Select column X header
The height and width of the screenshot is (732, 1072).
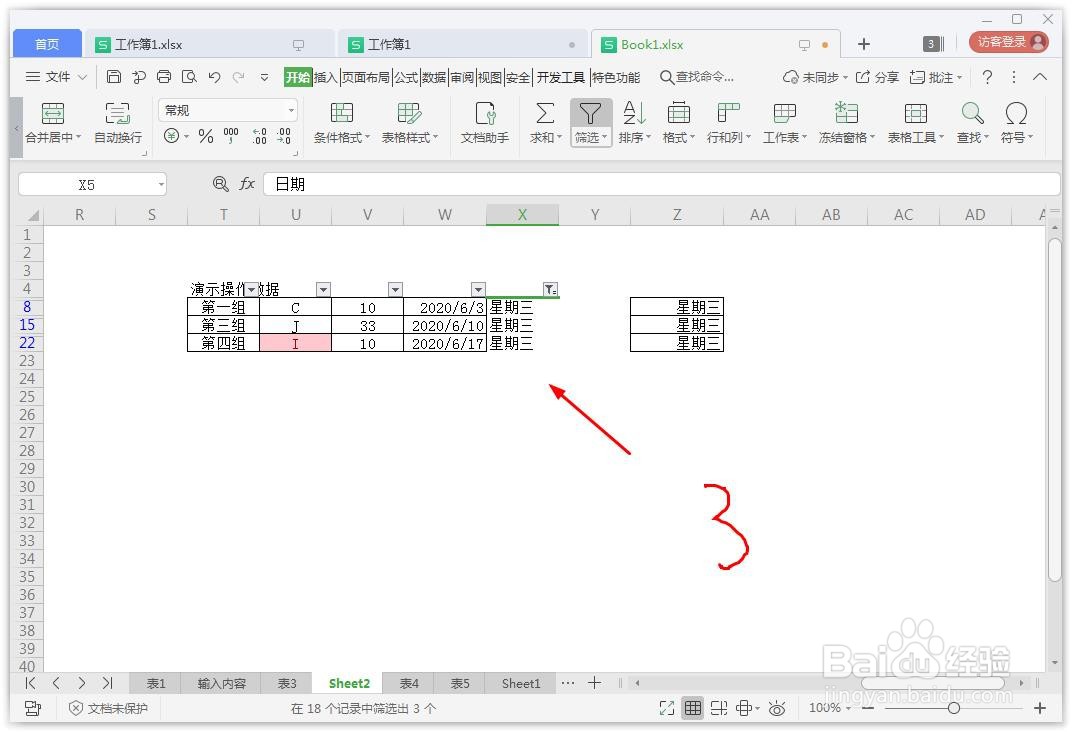pos(522,215)
